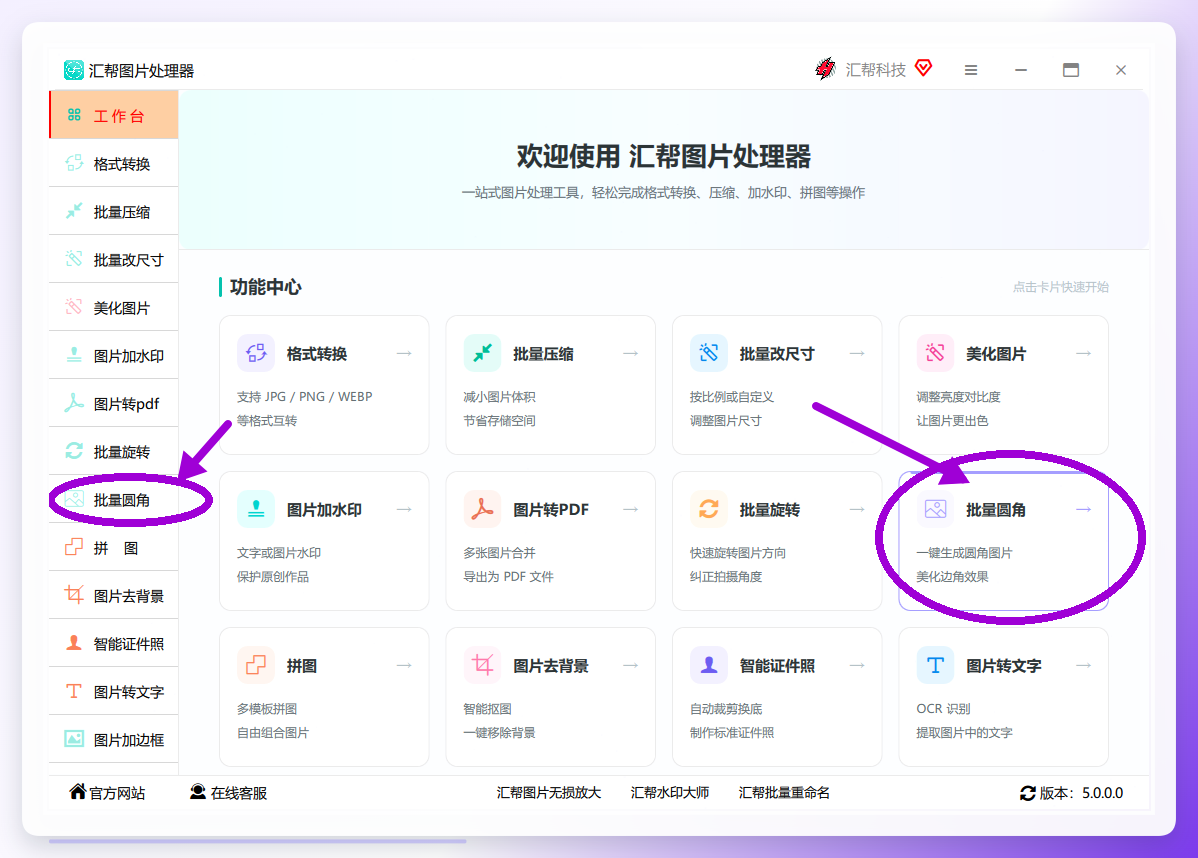
Task: Click the red diamond VIP icon
Action: click(924, 68)
